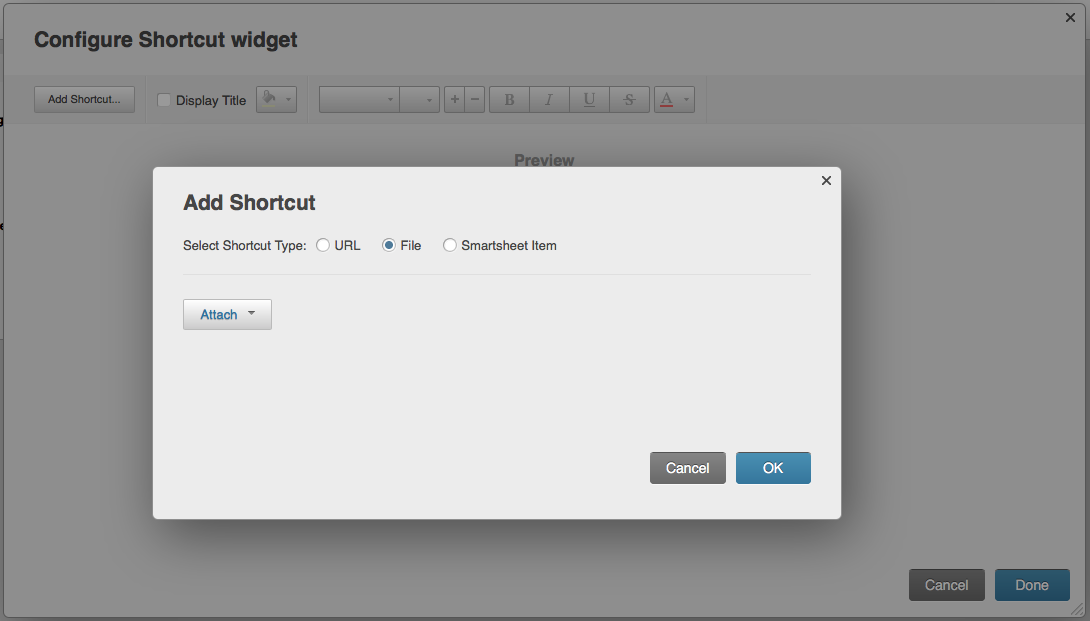Expand the Attach dropdown
This screenshot has width=1090, height=621.
(227, 314)
